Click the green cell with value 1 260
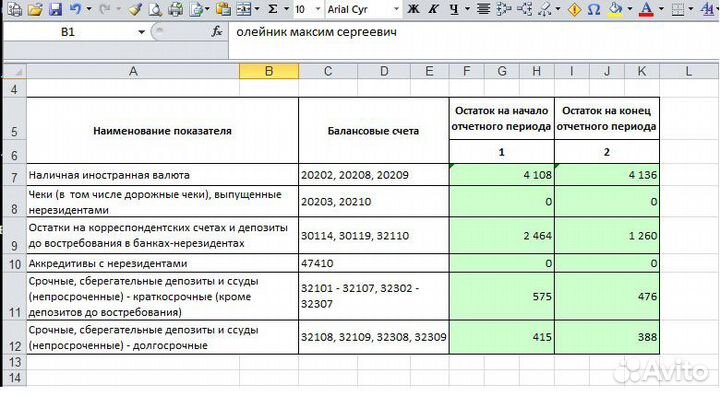 (x=607, y=236)
